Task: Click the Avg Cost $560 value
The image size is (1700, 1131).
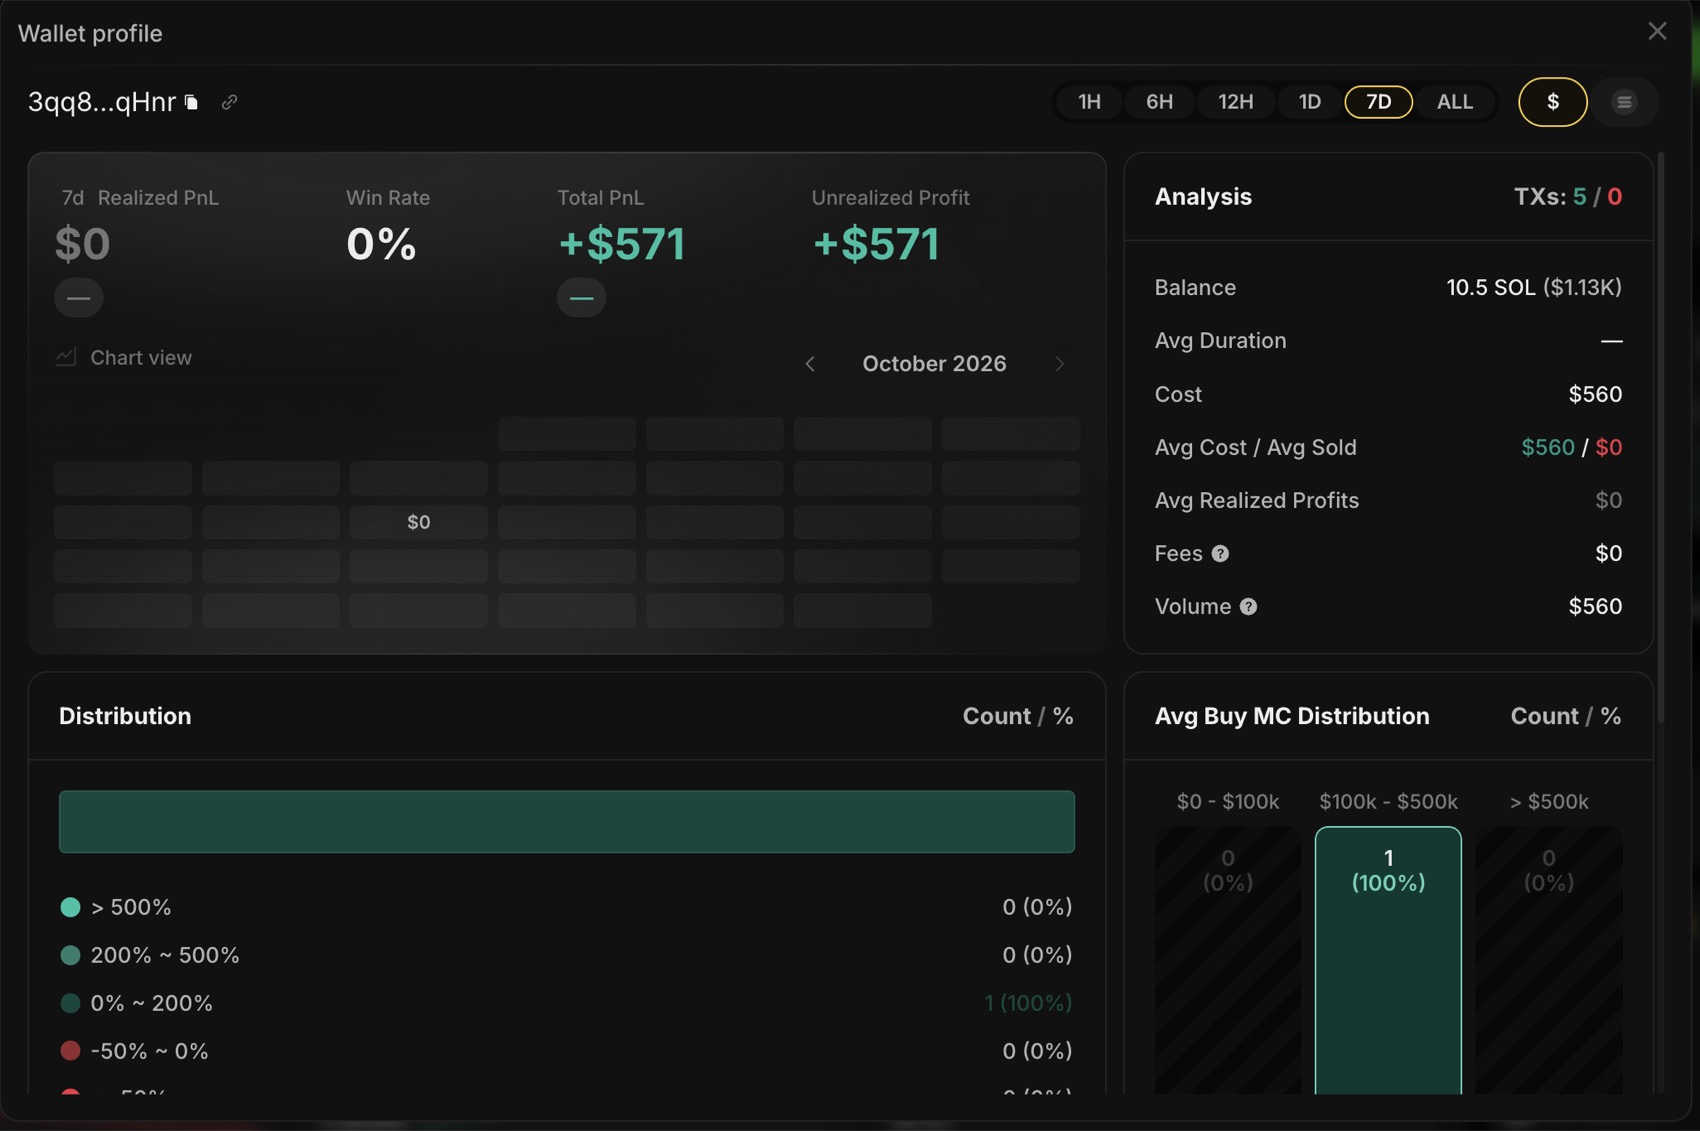Action: click(1547, 448)
